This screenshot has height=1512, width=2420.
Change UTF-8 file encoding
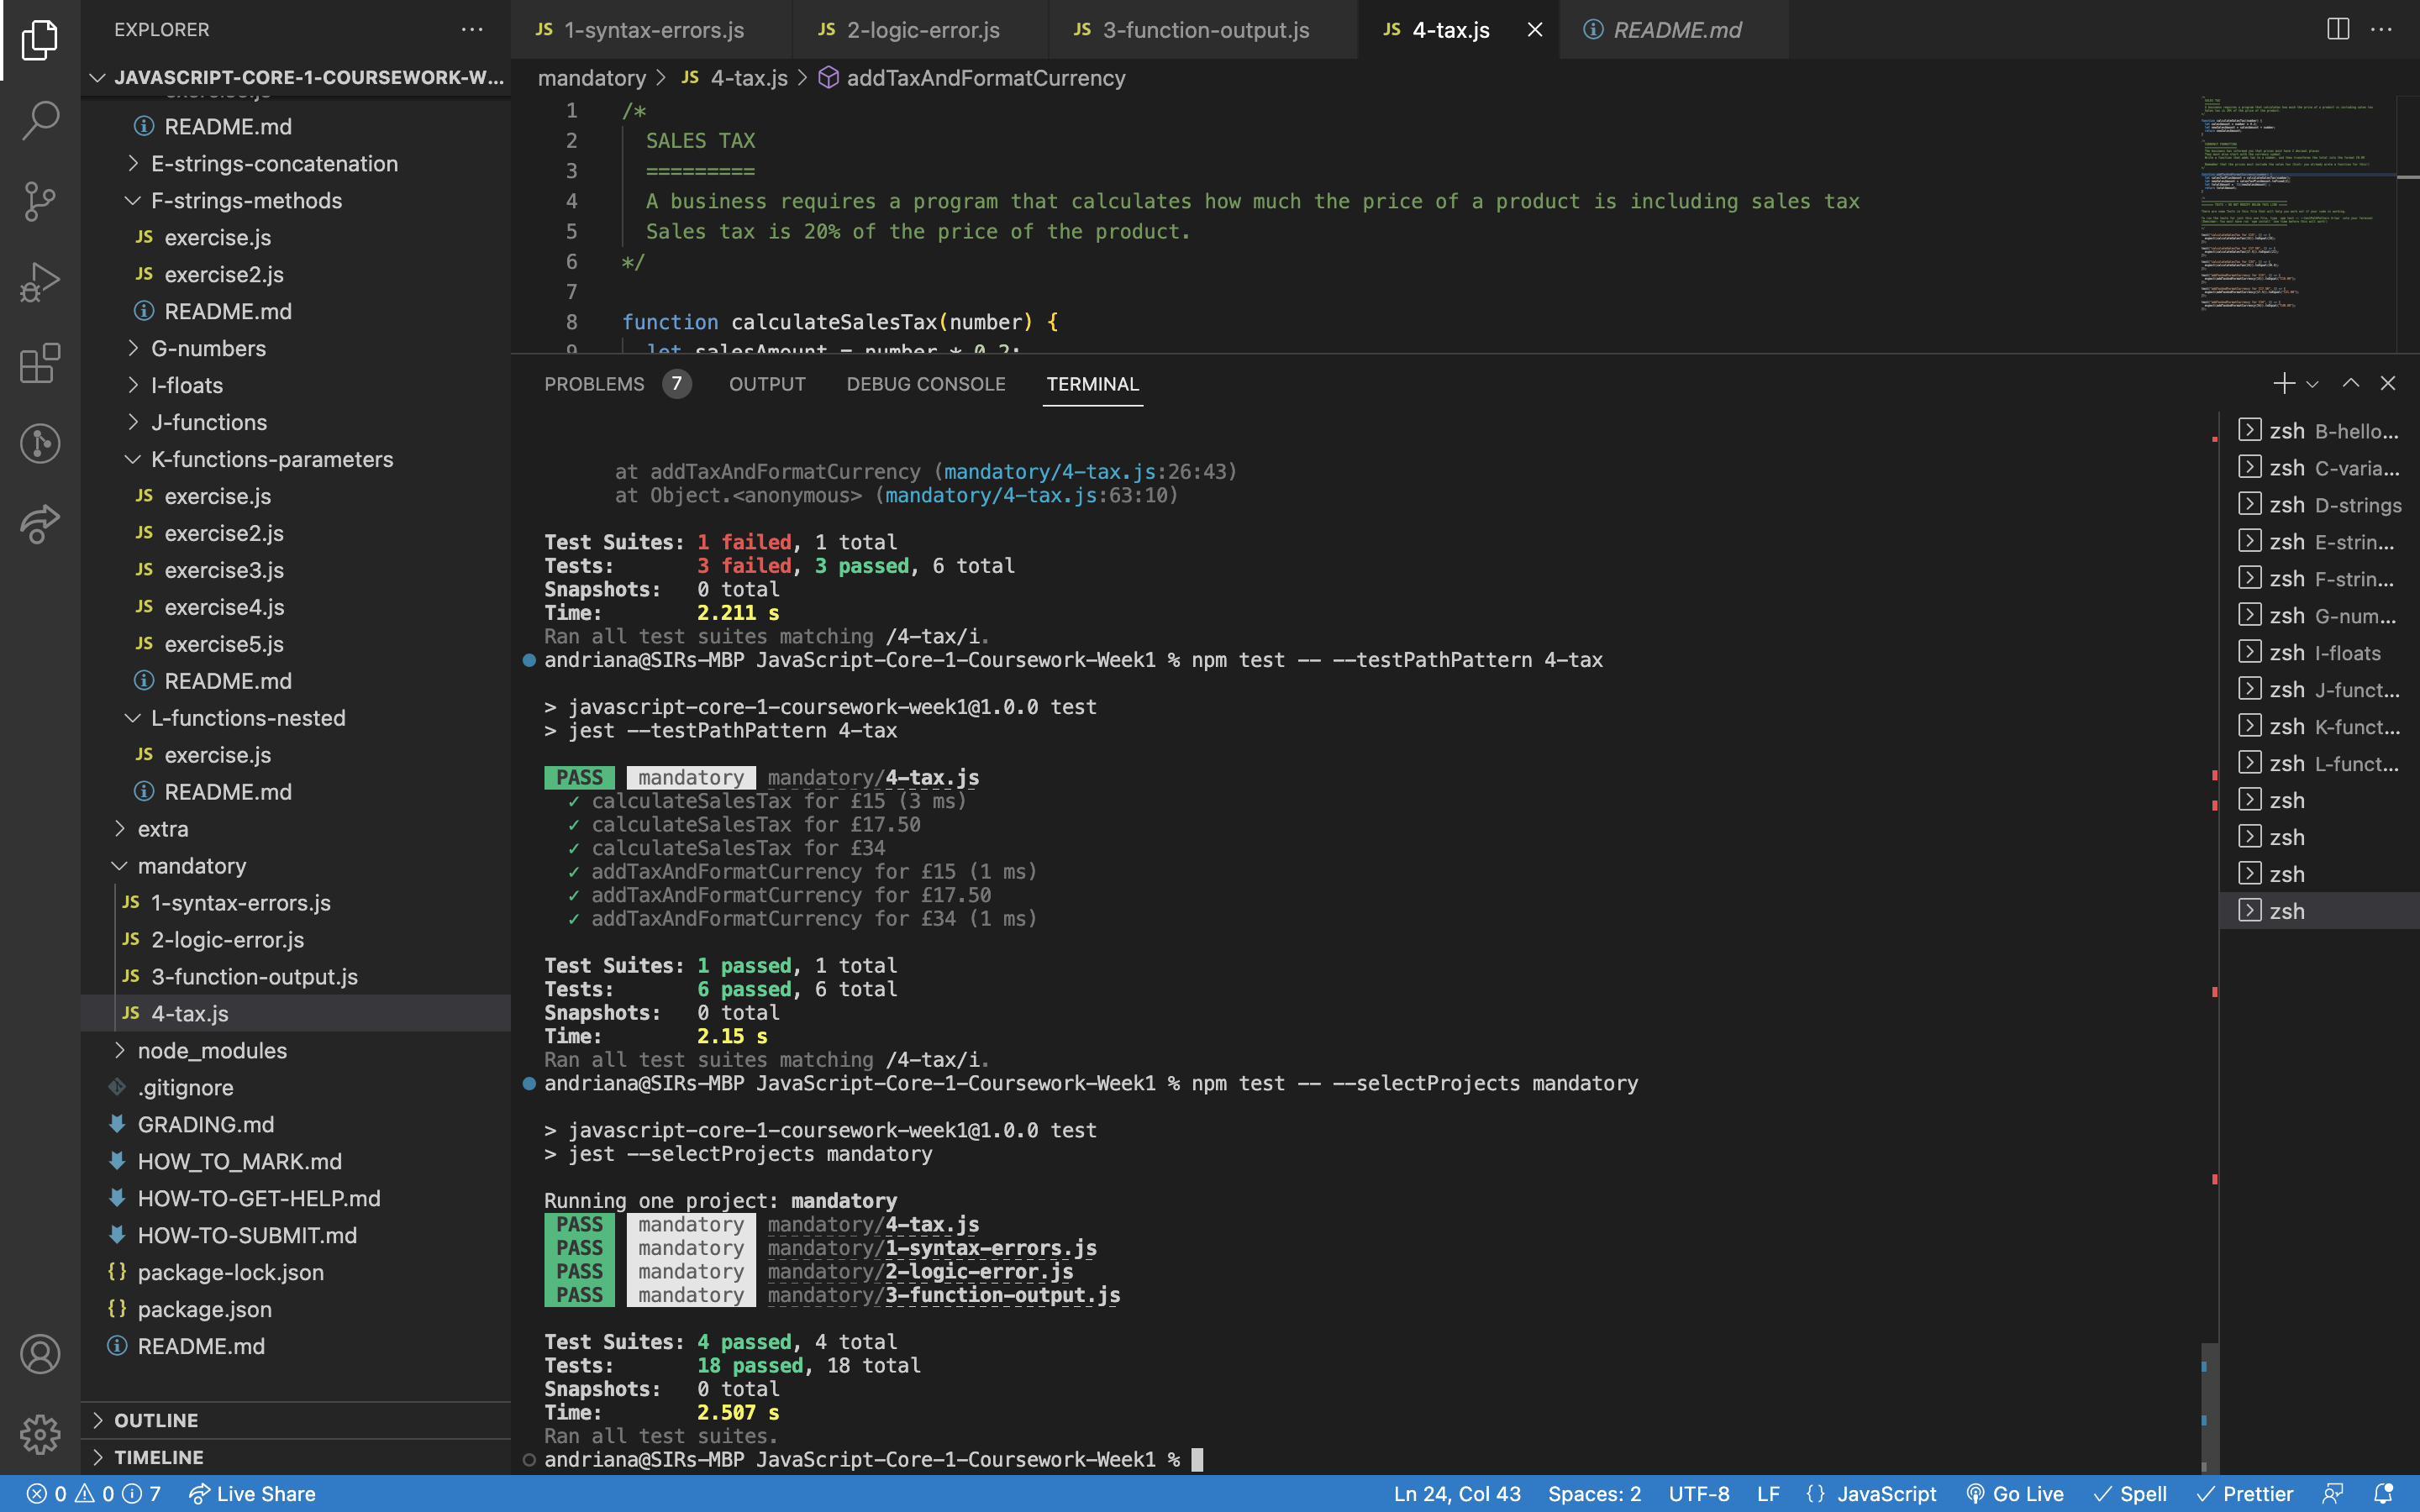pos(1699,1494)
